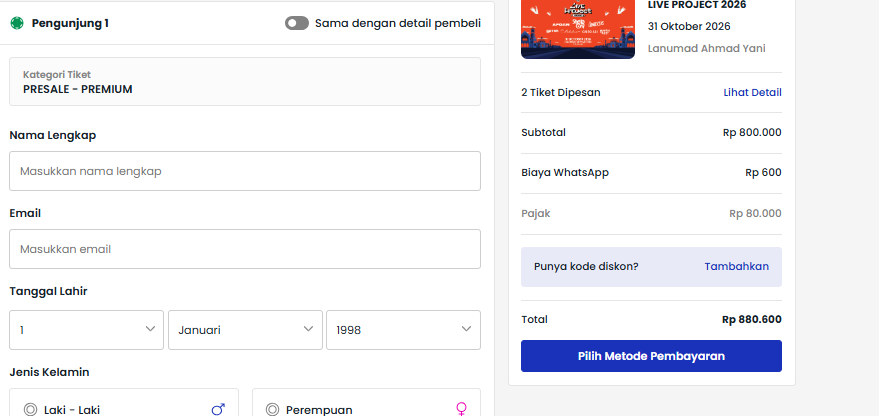Select the Laki - Laki radio option
The image size is (879, 416).
(x=30, y=410)
